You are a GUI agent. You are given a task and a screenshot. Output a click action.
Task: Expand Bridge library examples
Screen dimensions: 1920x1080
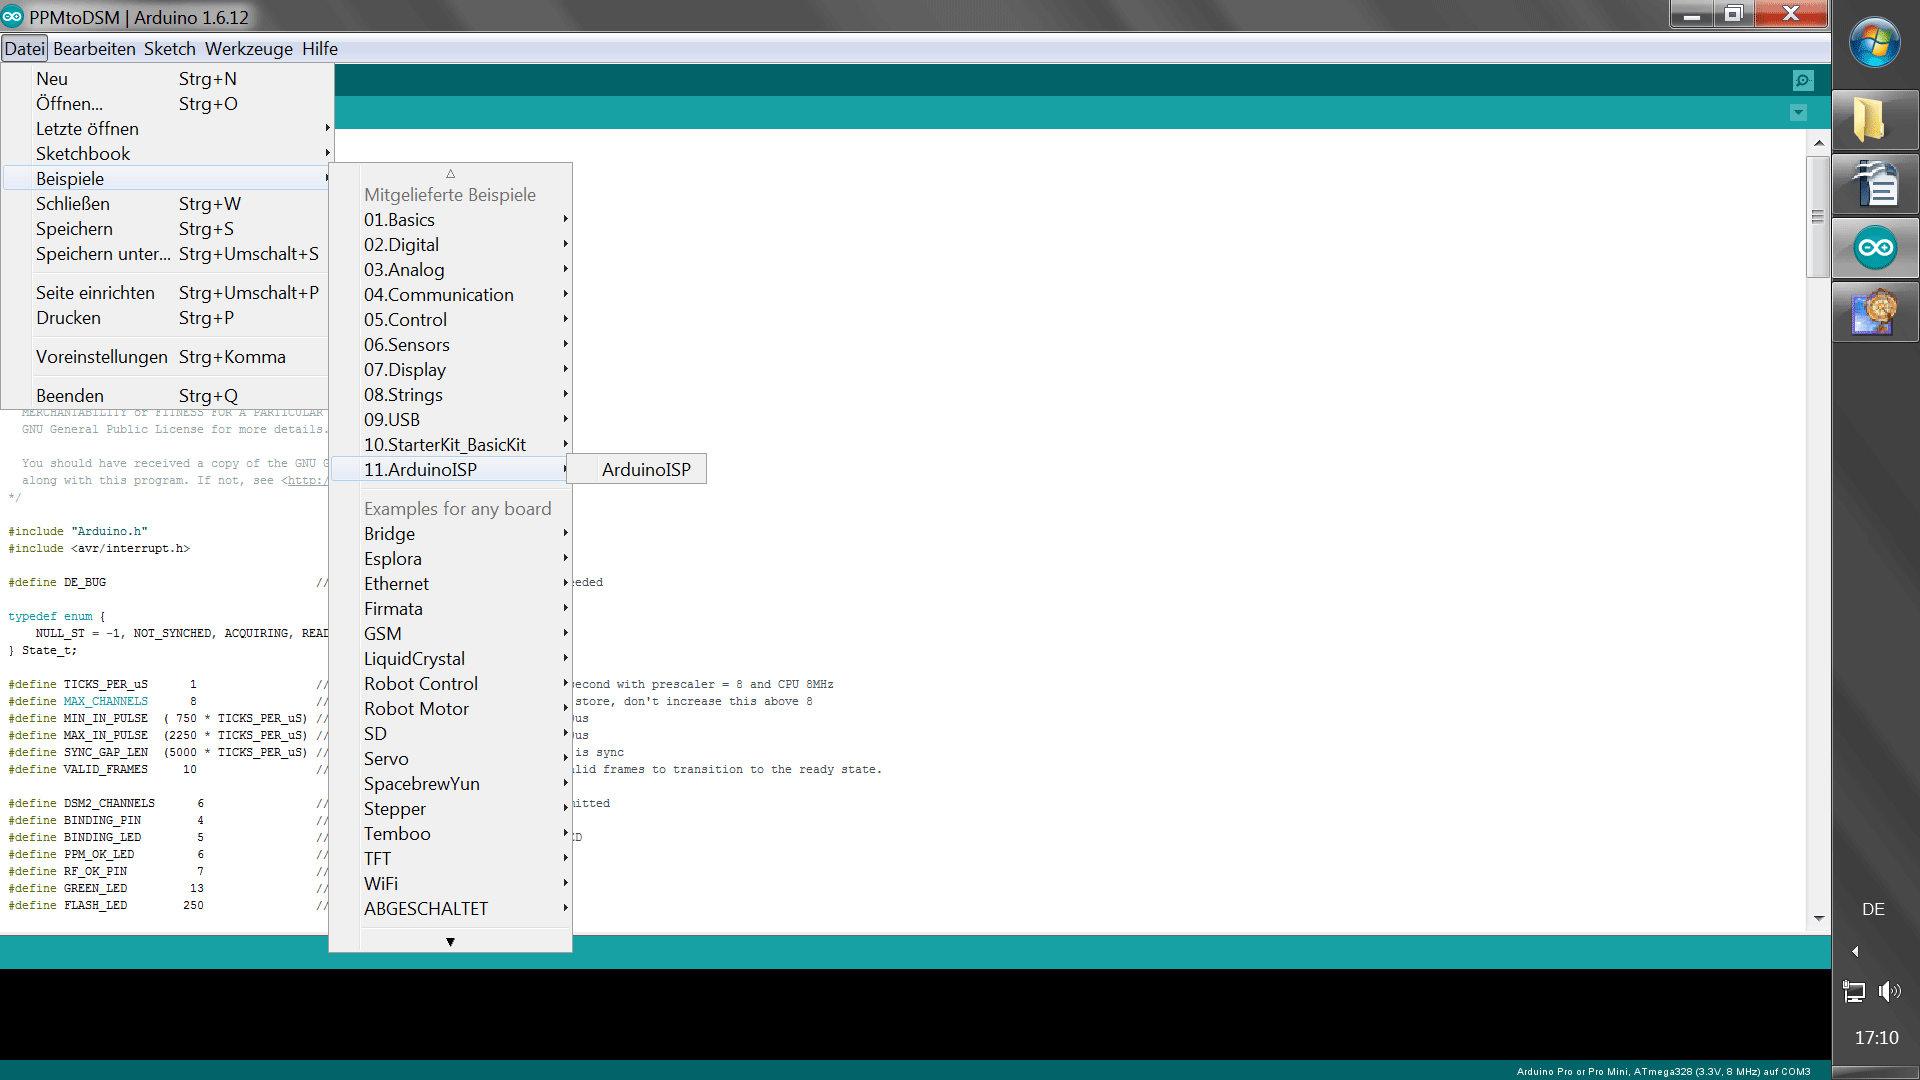tap(450, 534)
